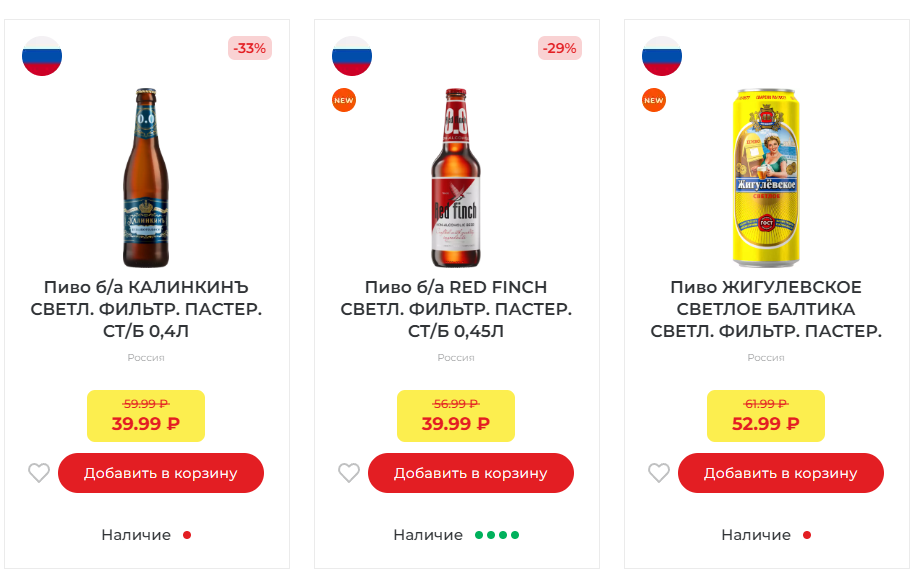
Task: Click orange NEW badge on Red Finch
Action: pos(345,100)
